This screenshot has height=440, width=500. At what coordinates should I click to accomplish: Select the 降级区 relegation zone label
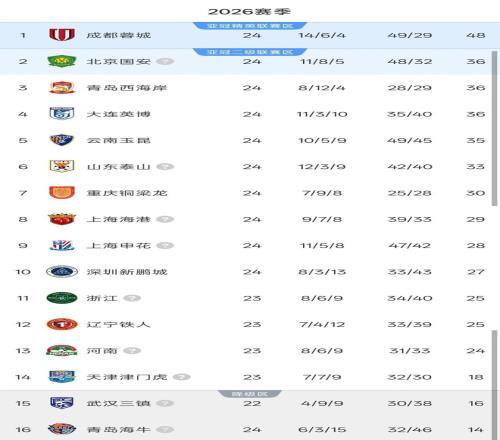point(250,394)
